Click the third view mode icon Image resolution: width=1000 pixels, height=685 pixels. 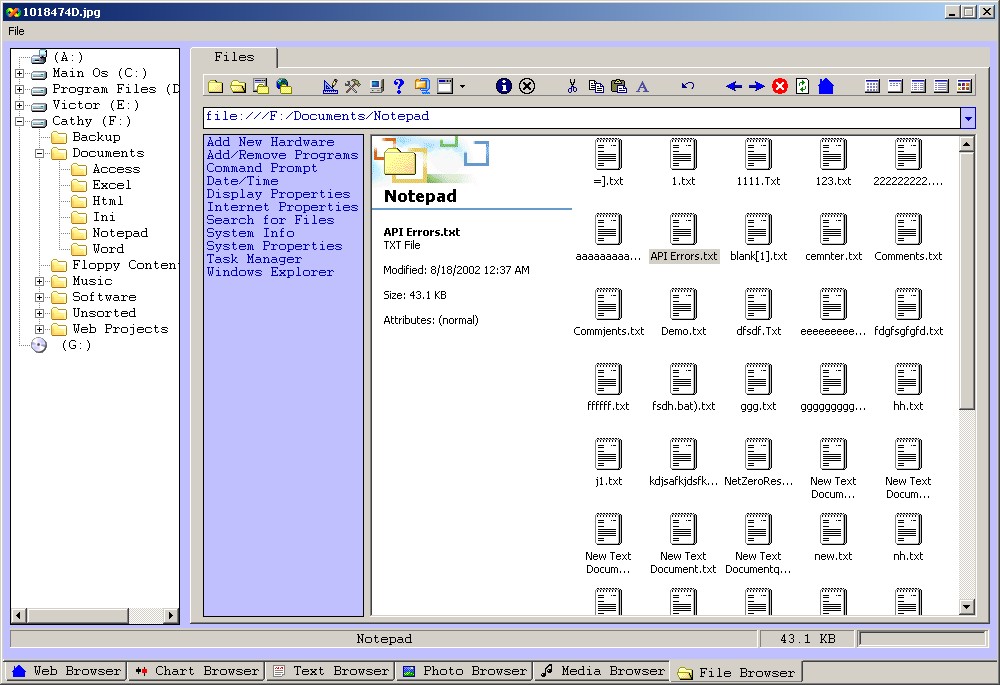pyautogui.click(x=918, y=86)
